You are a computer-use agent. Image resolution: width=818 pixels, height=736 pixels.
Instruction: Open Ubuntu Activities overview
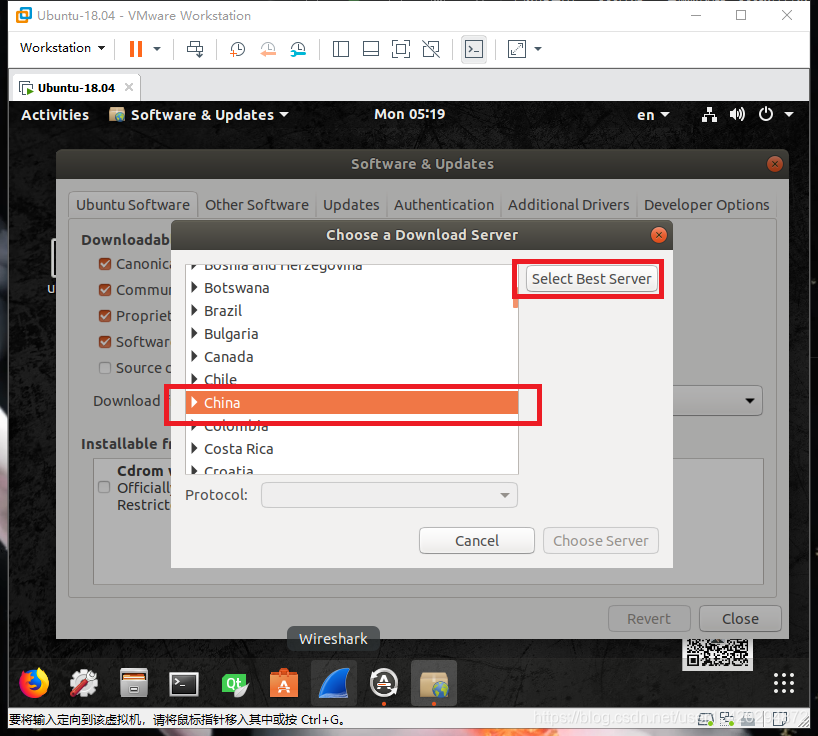[55, 115]
